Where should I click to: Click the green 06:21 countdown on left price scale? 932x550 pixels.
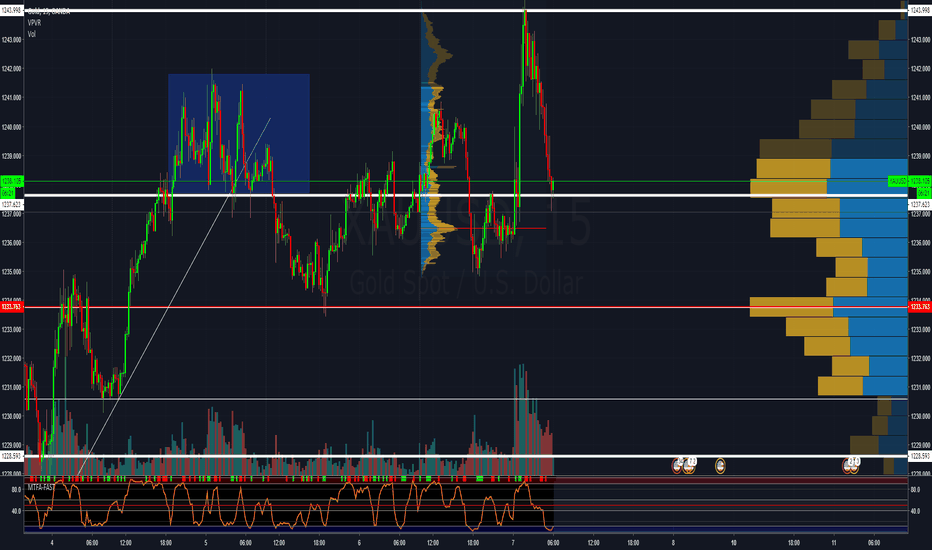pyautogui.click(x=8, y=193)
